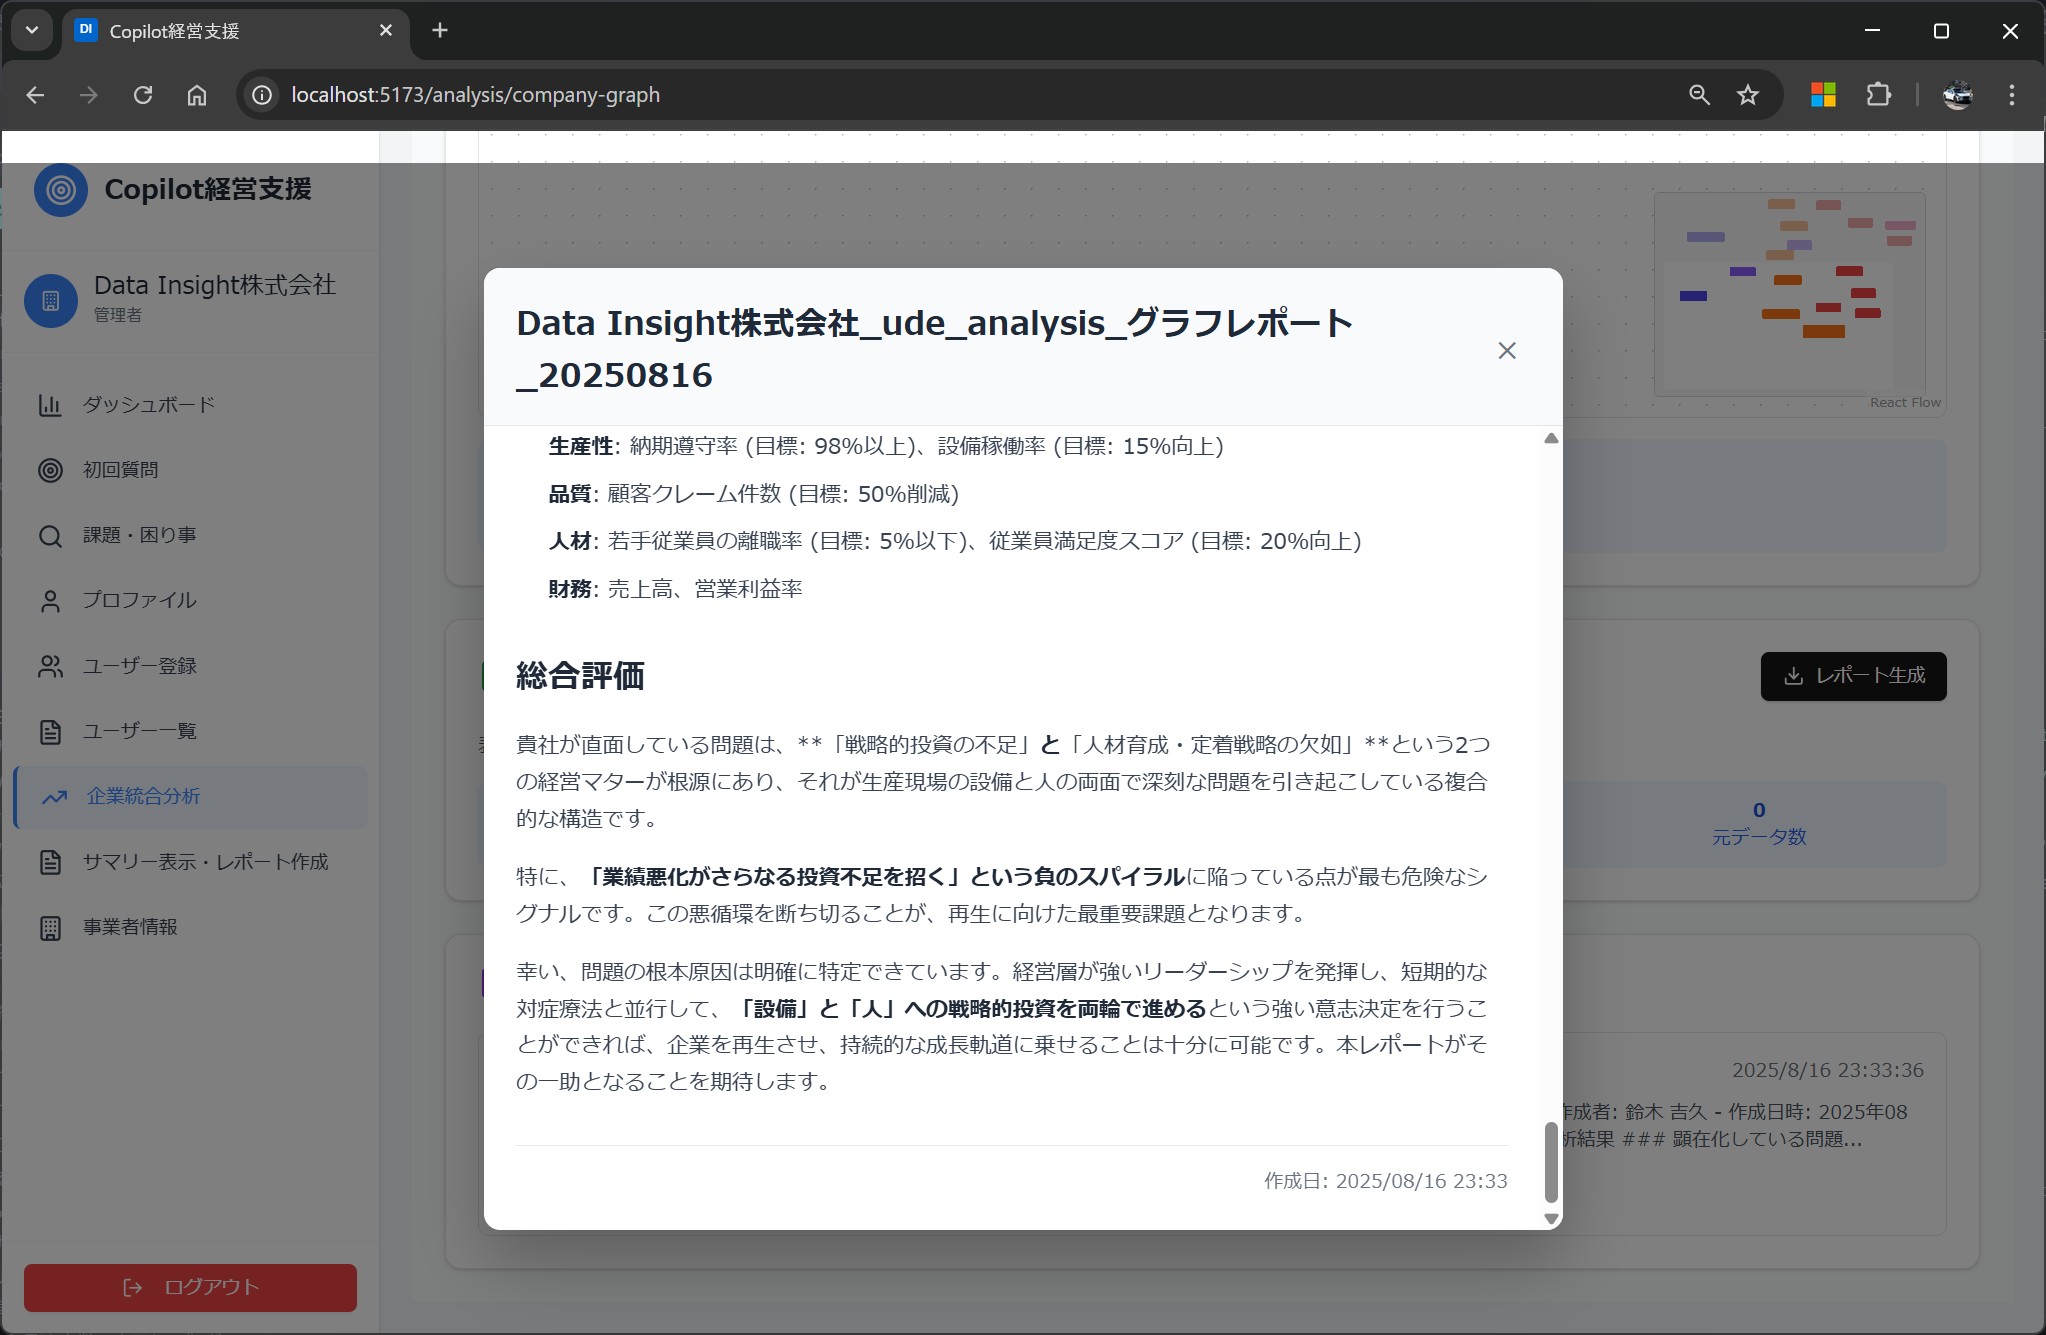Click the Copilot経営支援 logo icon
Viewport: 2046px width, 1335px height.
pyautogui.click(x=61, y=189)
